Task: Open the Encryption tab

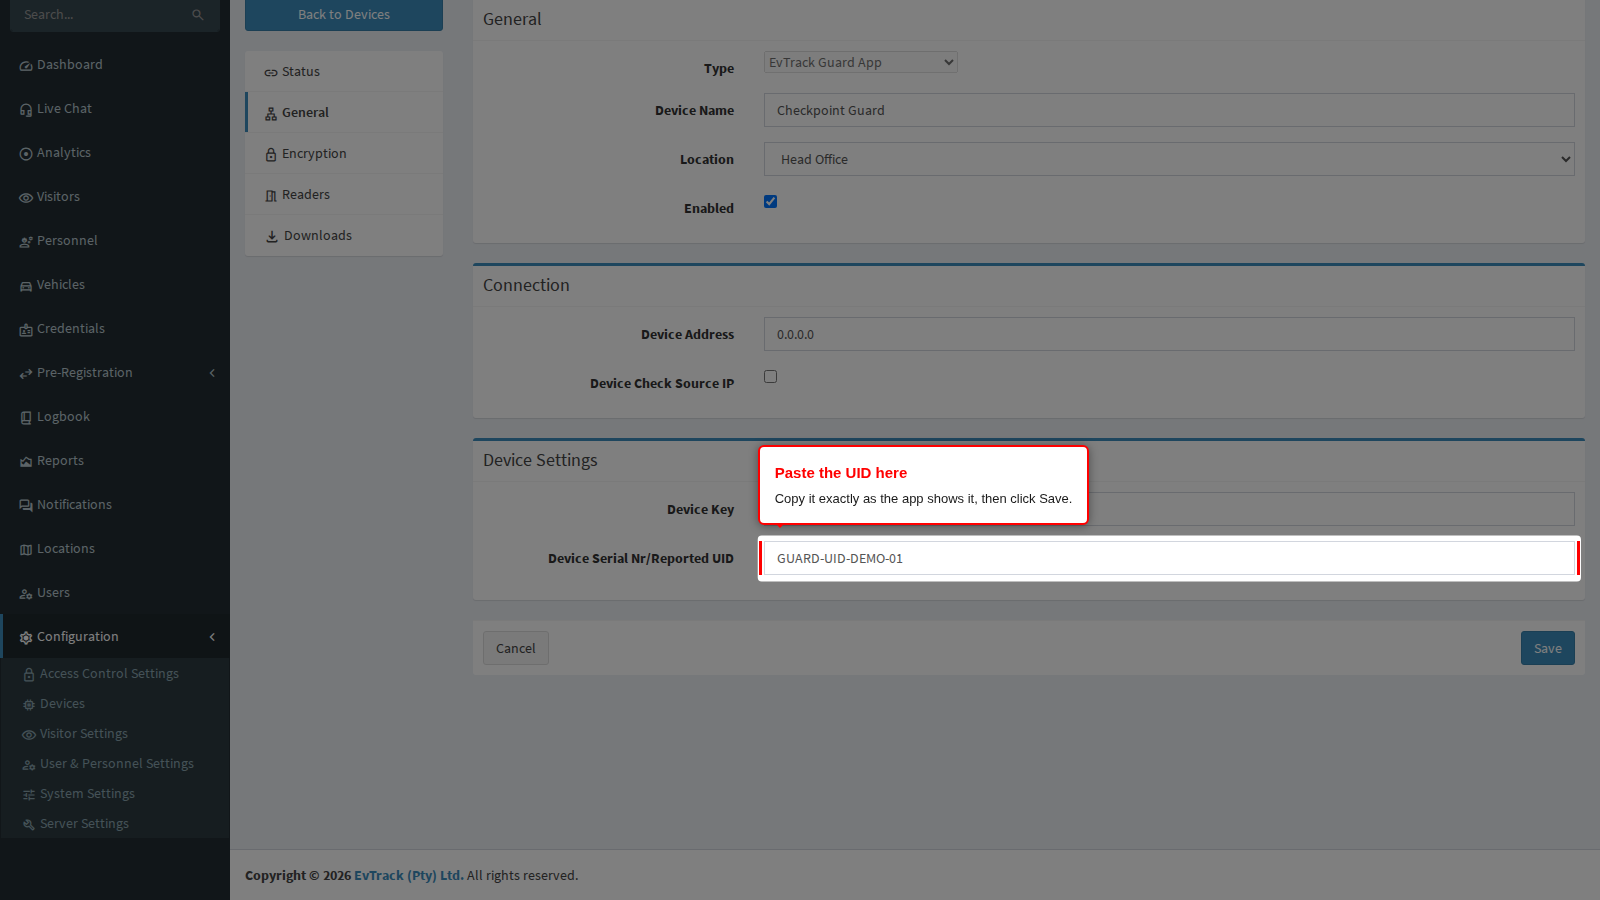Action: coord(344,154)
